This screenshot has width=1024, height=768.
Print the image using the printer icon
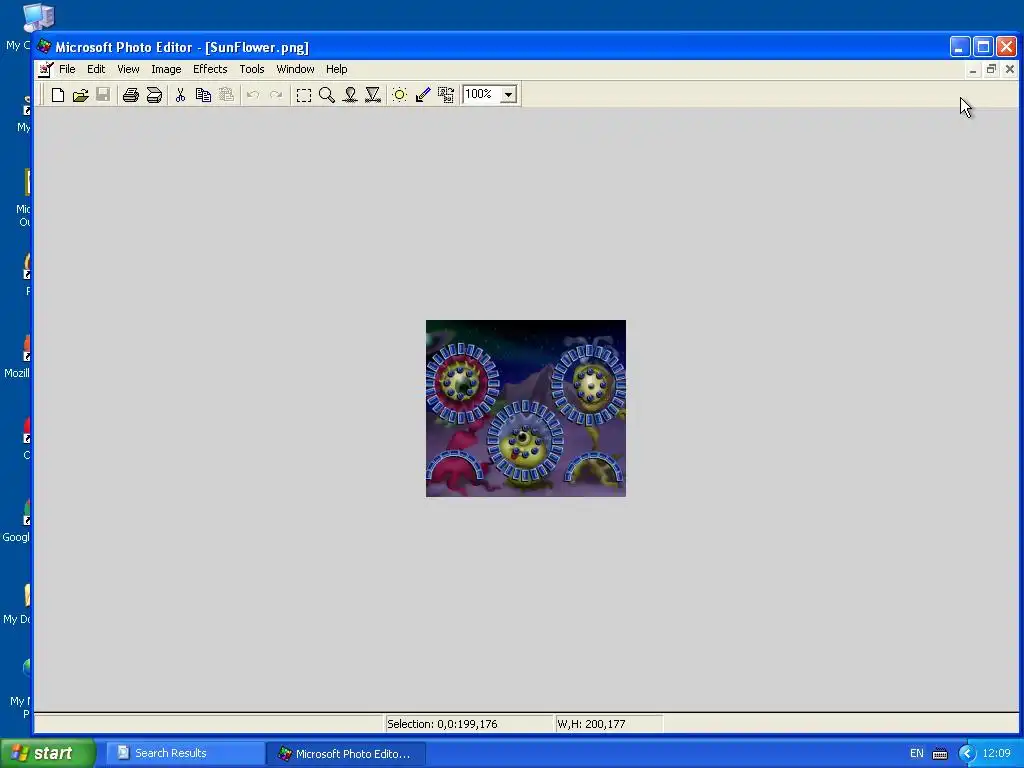[x=131, y=95]
